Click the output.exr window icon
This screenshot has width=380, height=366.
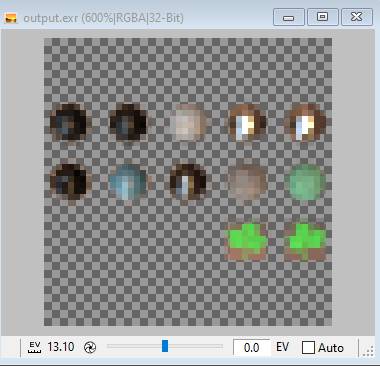11,18
